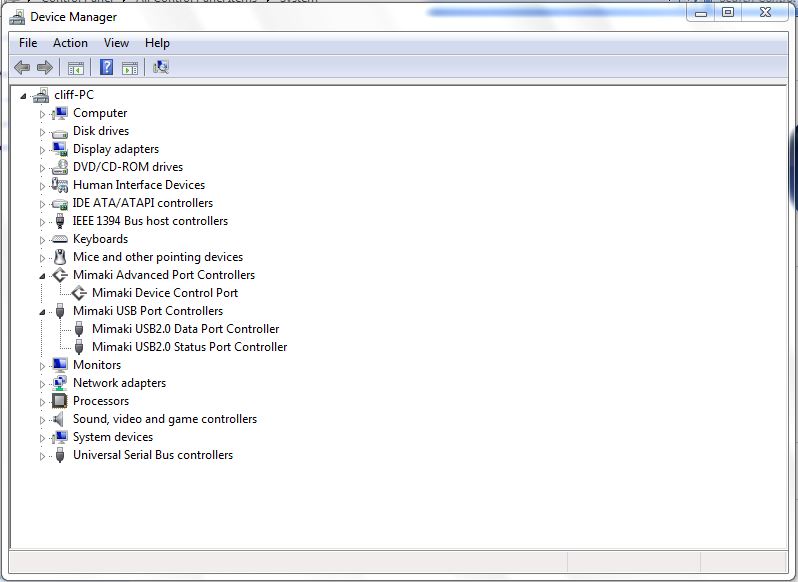The width and height of the screenshot is (798, 582).
Task: Click the Mimaki Advanced Port Controllers icon
Action: tap(60, 275)
